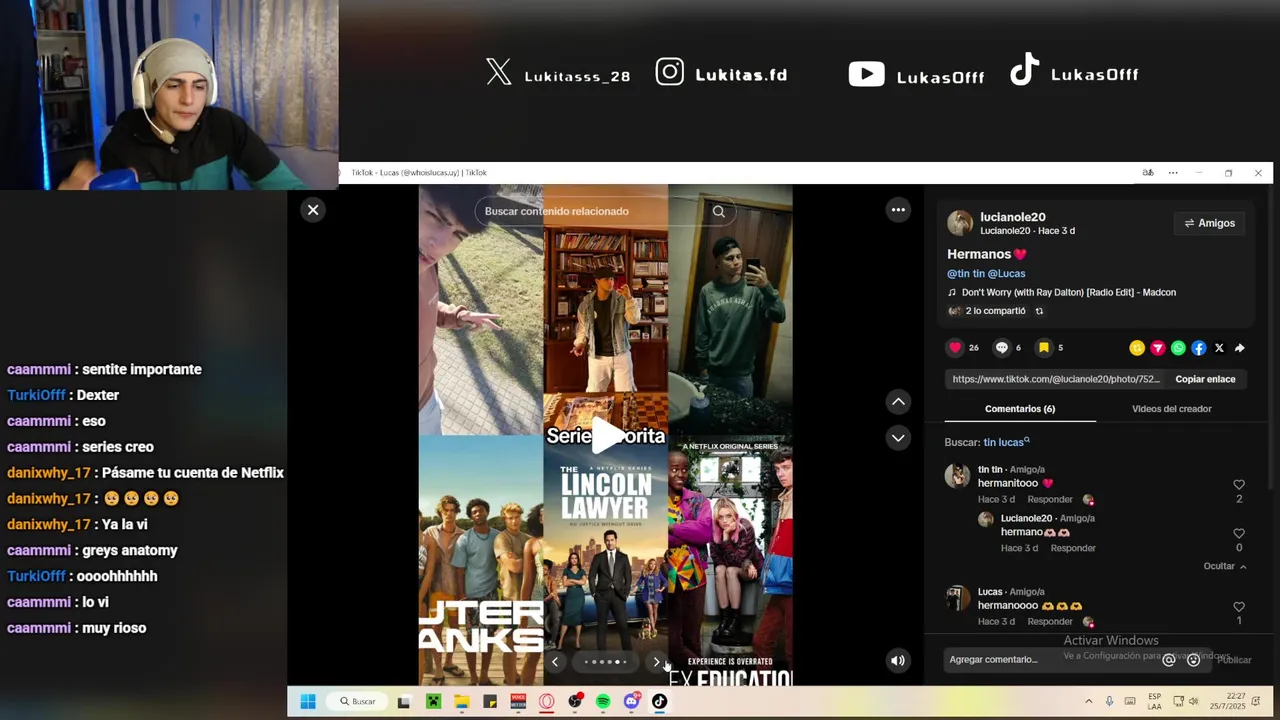Open tin tin commenter avatar
The image size is (1280, 720).
coord(957,476)
